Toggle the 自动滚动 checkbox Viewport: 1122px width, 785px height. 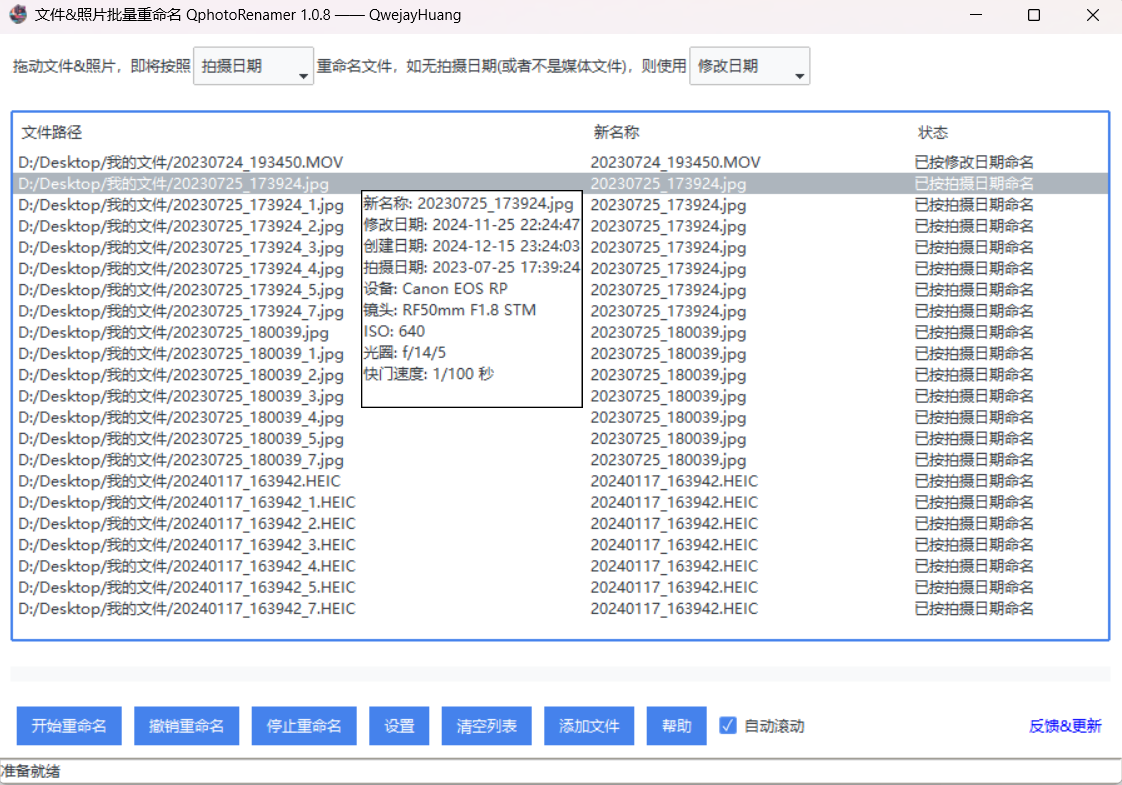click(728, 726)
